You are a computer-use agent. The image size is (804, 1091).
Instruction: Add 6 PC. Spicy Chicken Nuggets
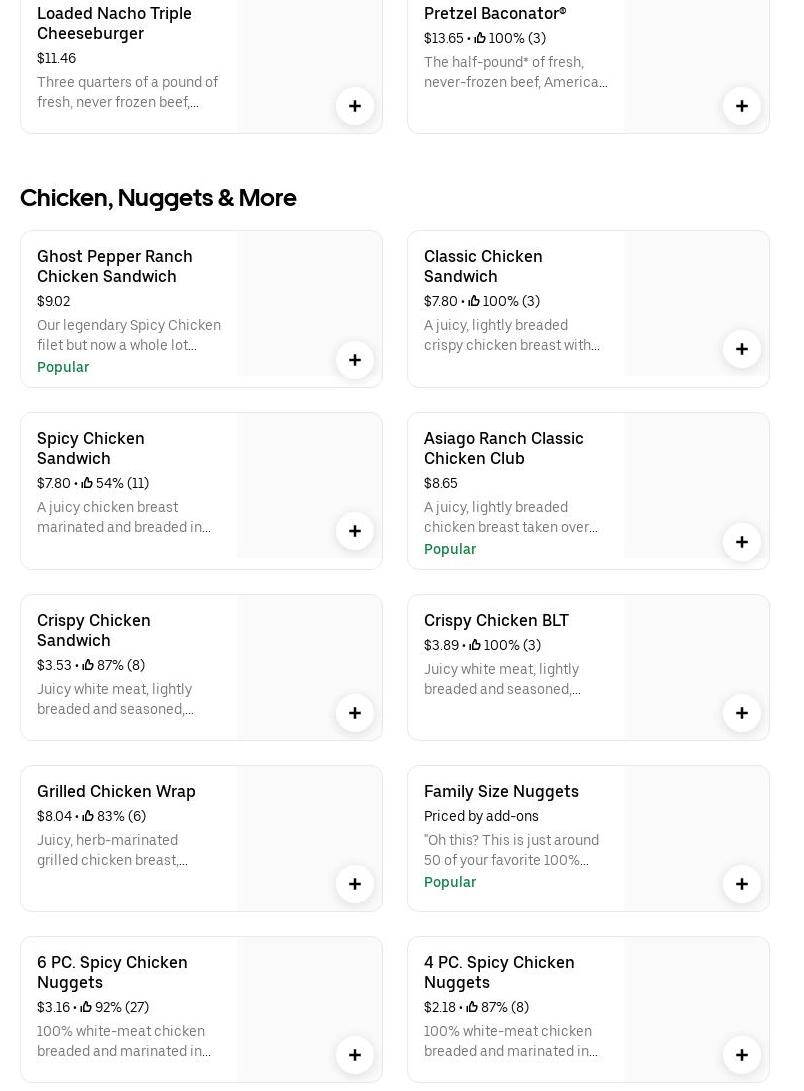tap(355, 1055)
